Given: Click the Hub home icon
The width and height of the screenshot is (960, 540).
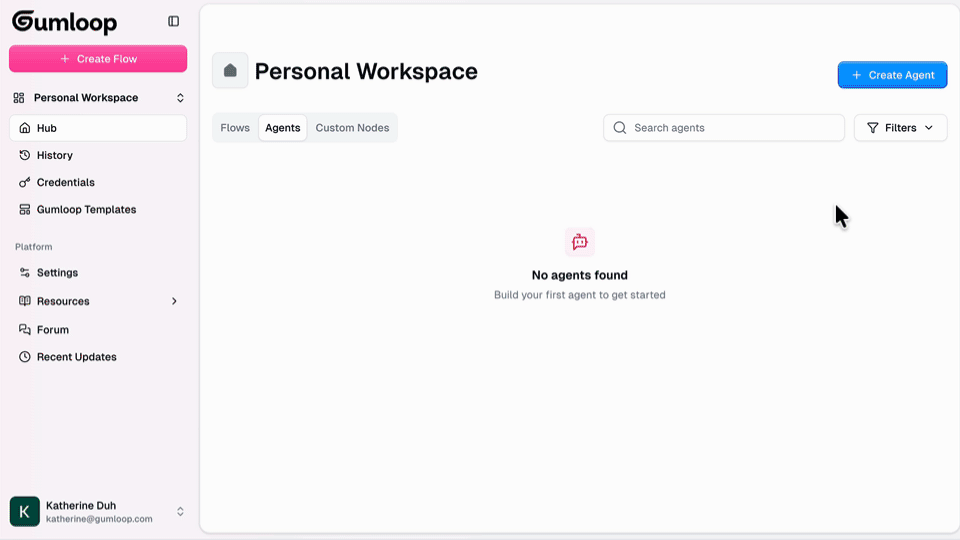Looking at the screenshot, I should click(24, 128).
